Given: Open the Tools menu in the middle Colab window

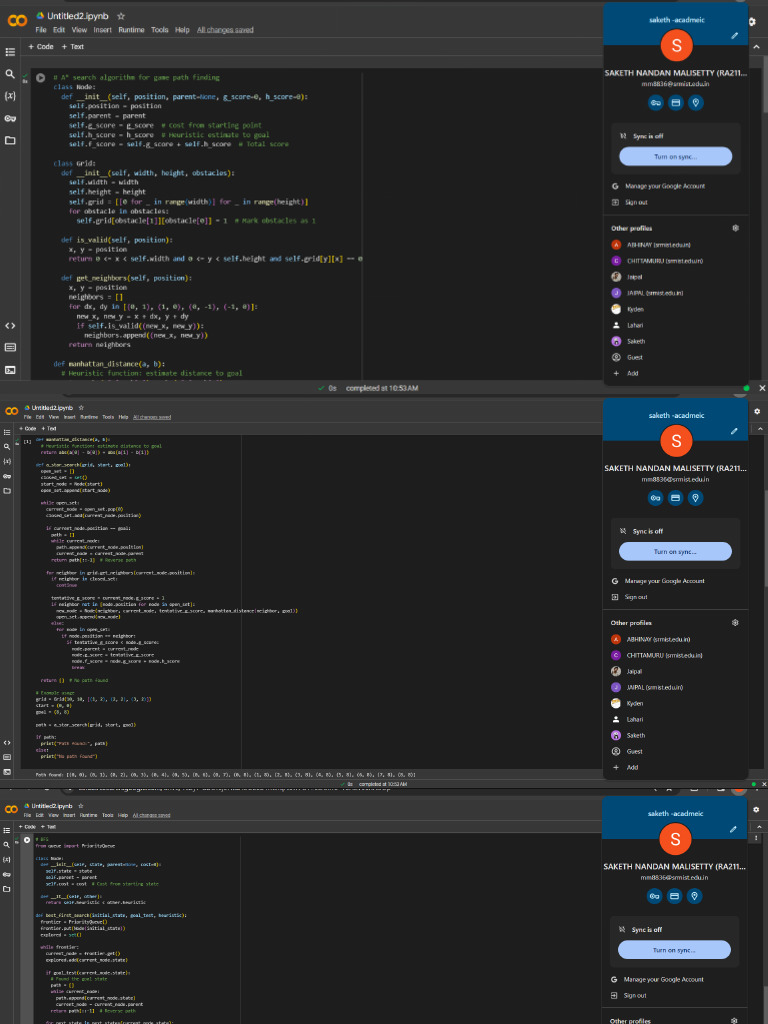Looking at the screenshot, I should 107,416.
